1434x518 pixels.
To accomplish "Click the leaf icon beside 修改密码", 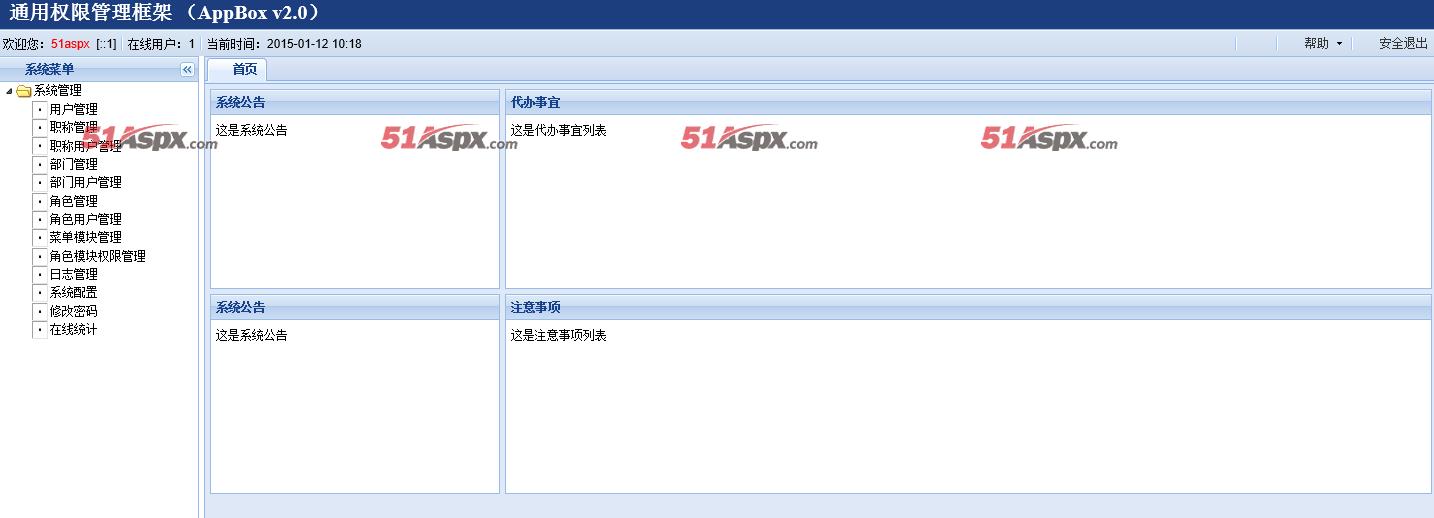I will click(40, 311).
